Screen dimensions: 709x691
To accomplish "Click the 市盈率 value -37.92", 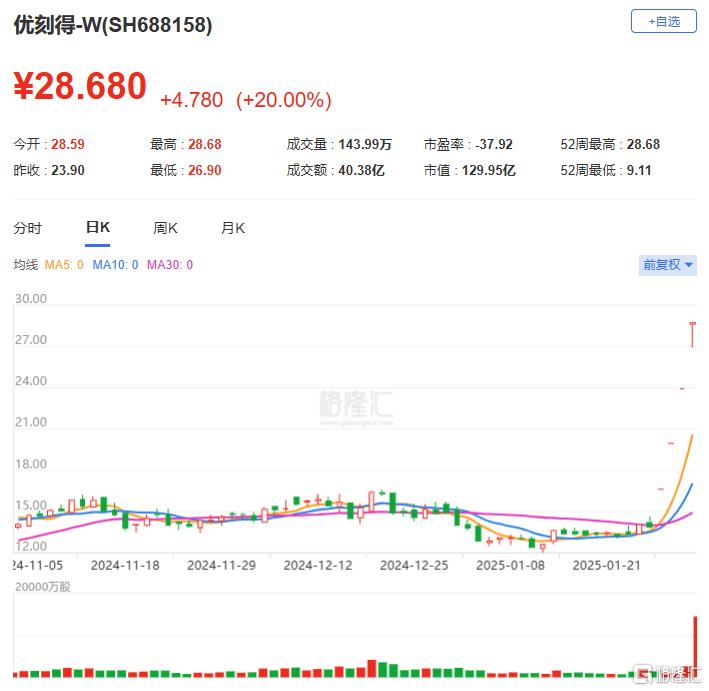I will (494, 144).
